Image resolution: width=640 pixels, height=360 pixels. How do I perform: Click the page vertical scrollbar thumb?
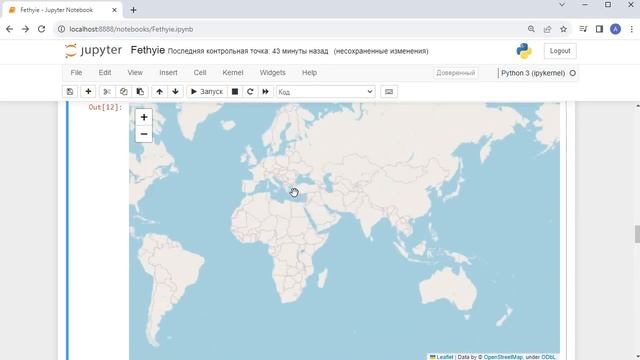coord(637,234)
